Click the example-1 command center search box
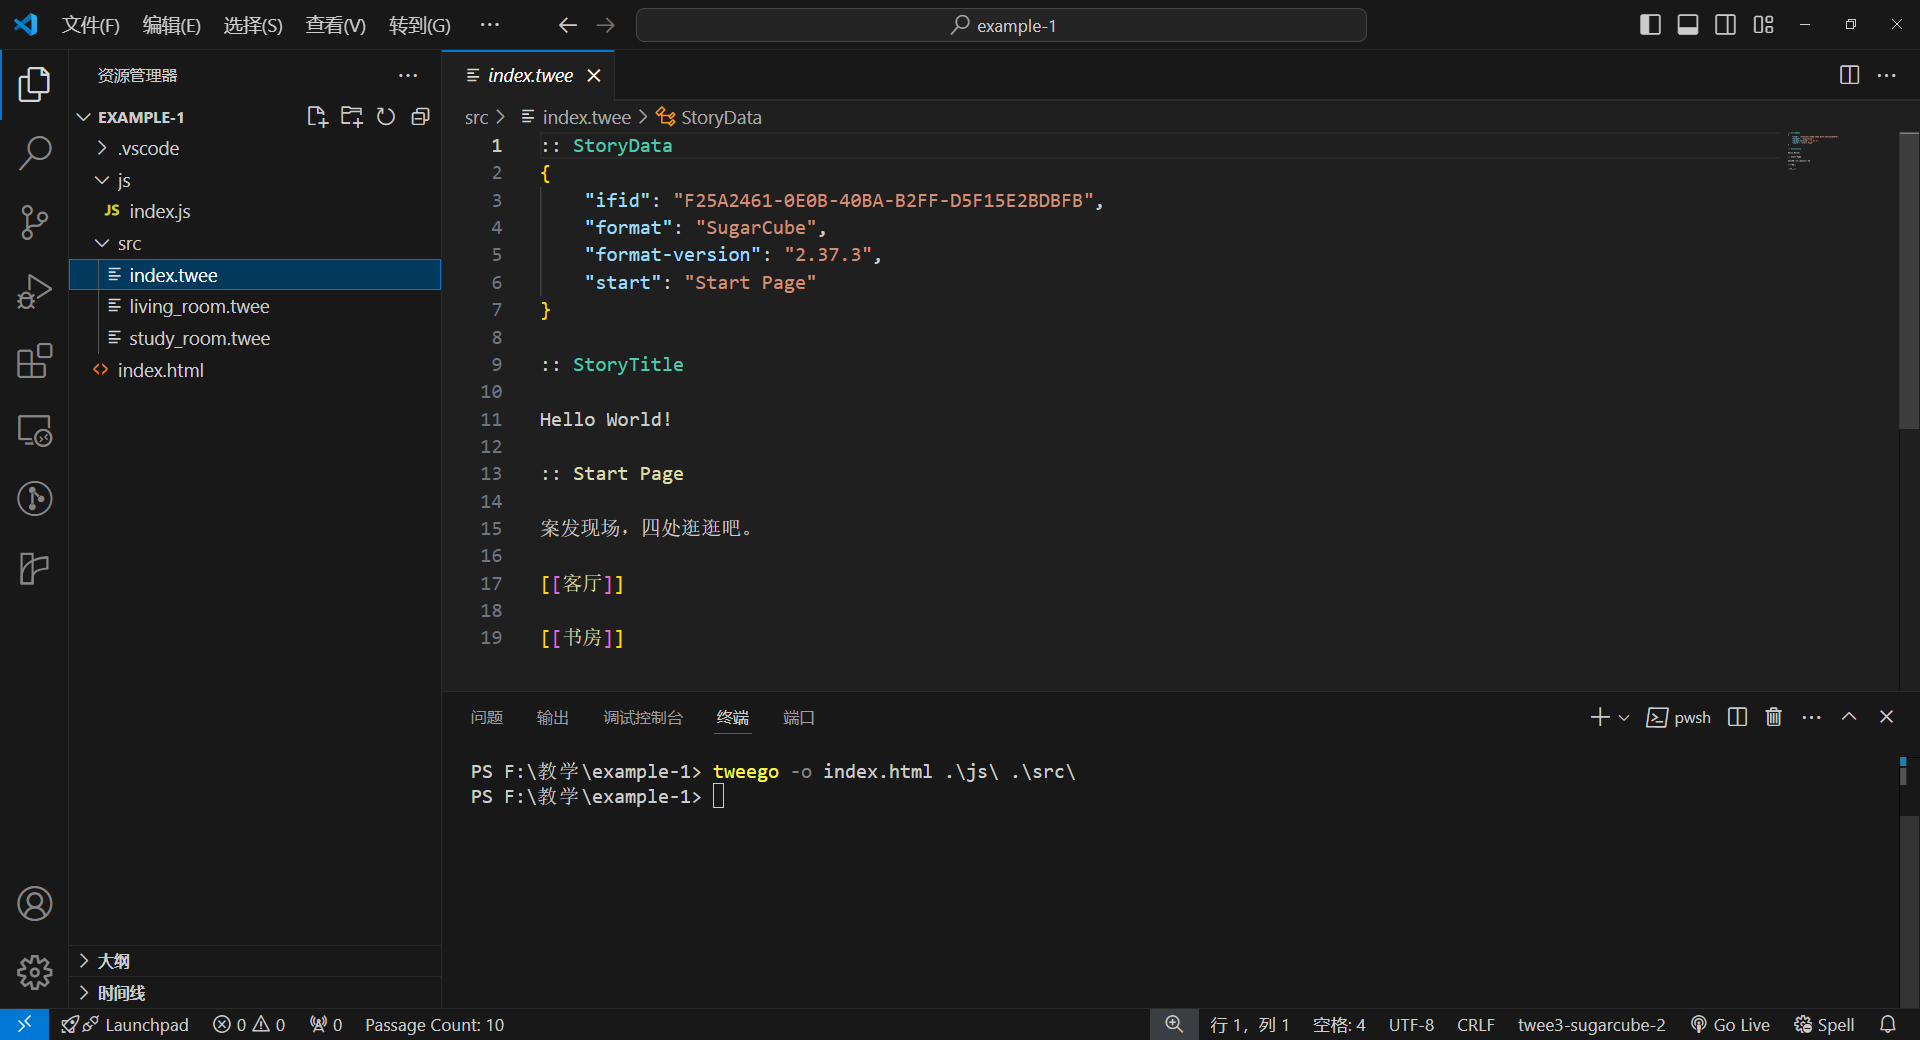Viewport: 1920px width, 1040px height. point(1001,25)
